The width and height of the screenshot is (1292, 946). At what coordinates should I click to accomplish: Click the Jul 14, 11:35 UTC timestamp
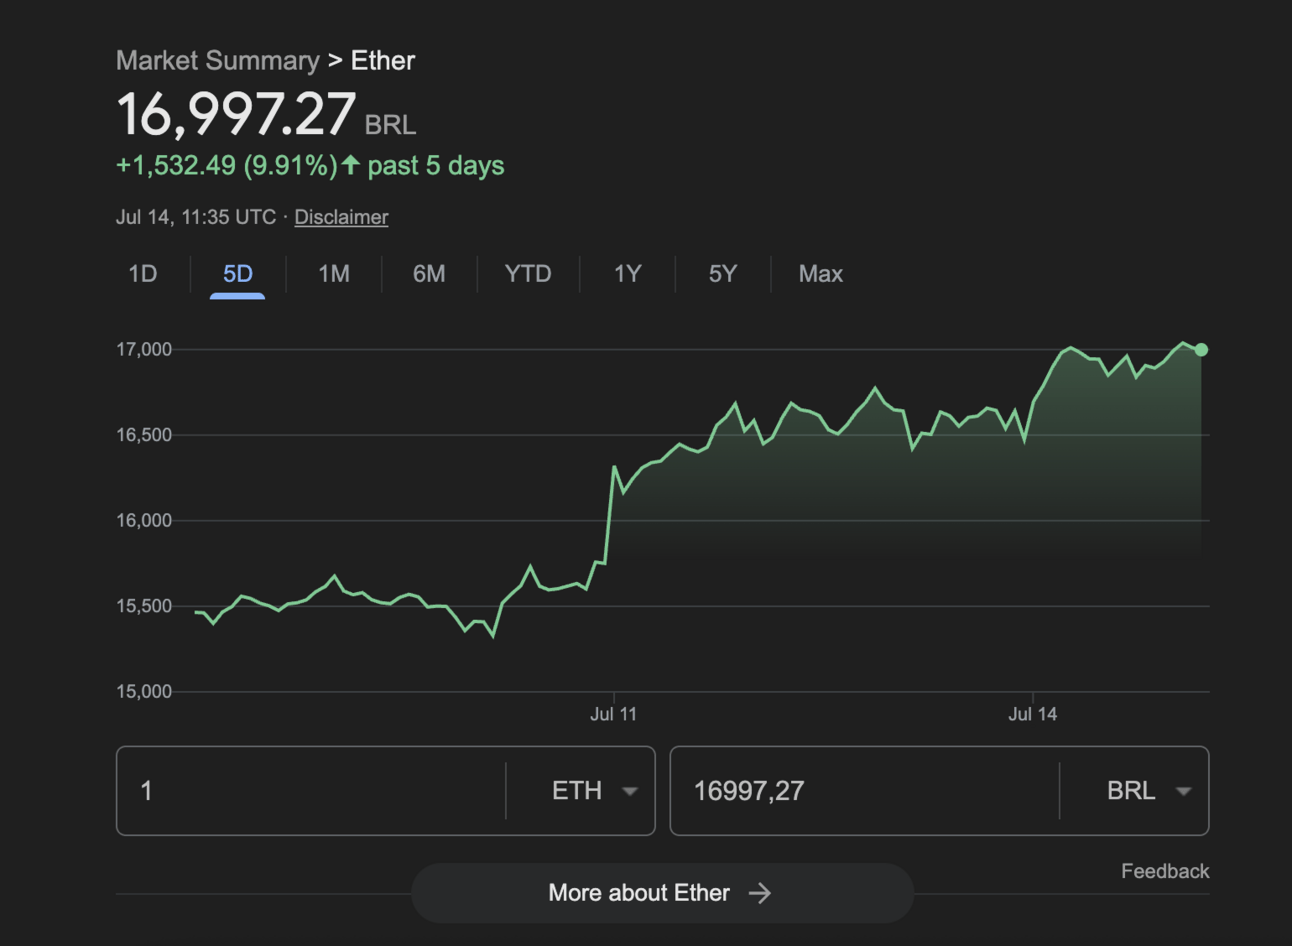click(196, 217)
